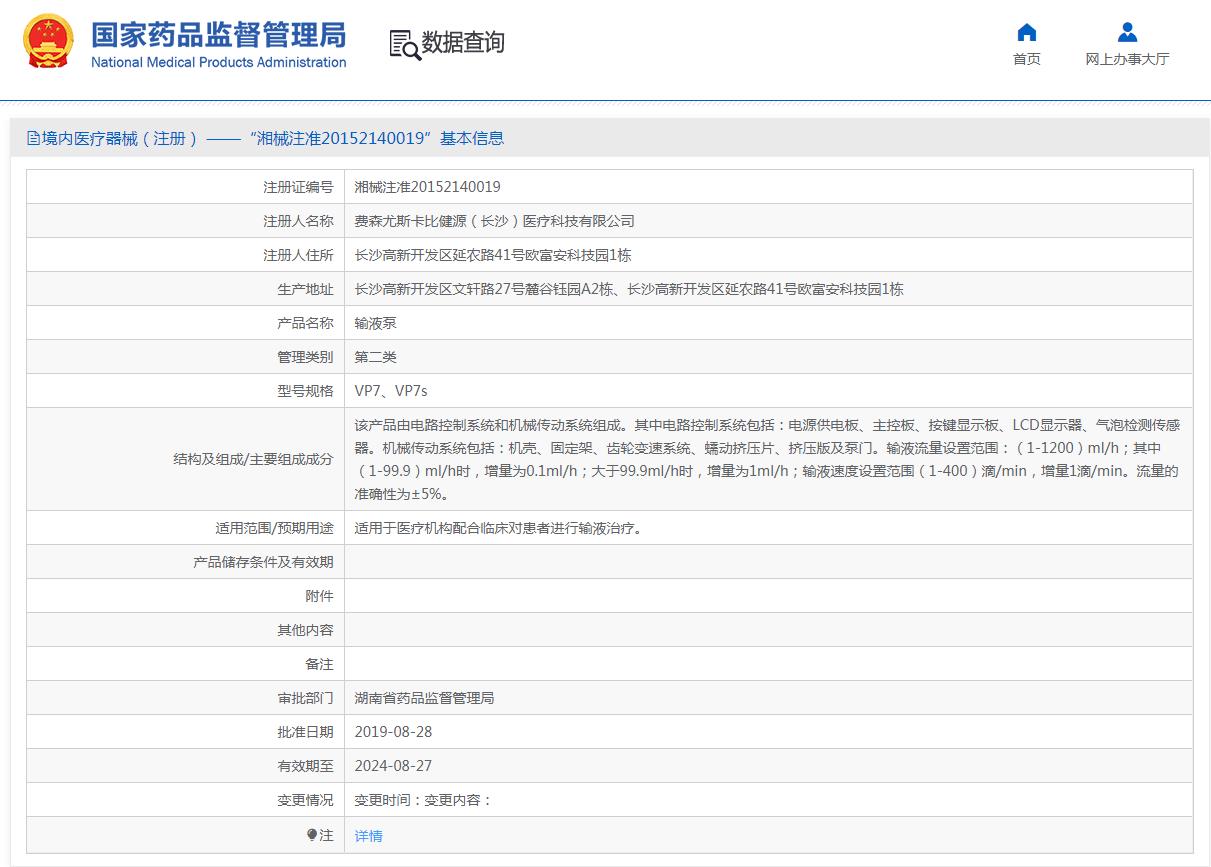Viewport: 1211px width, 867px height.
Task: Open the 详情 link
Action: [369, 836]
